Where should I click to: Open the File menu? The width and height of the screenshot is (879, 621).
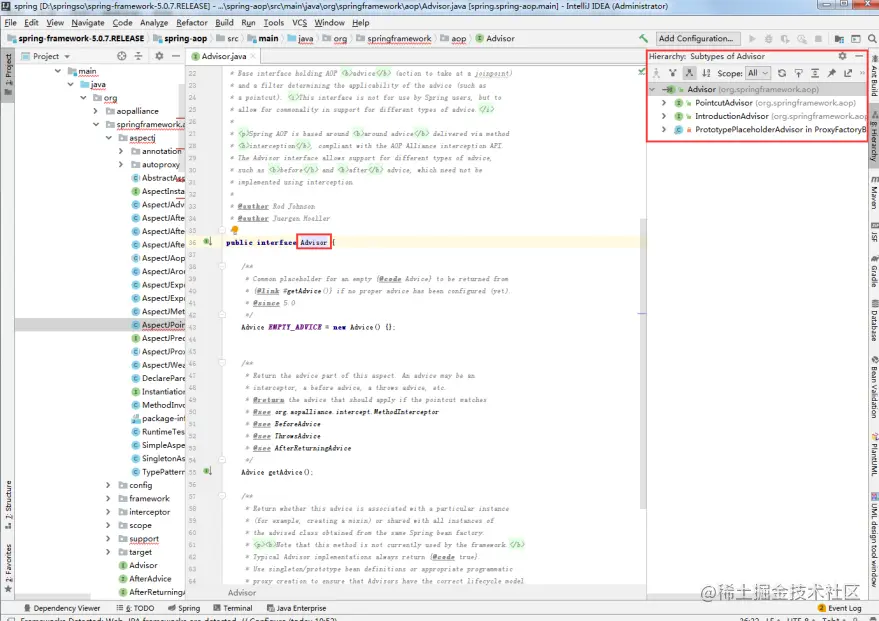point(11,22)
